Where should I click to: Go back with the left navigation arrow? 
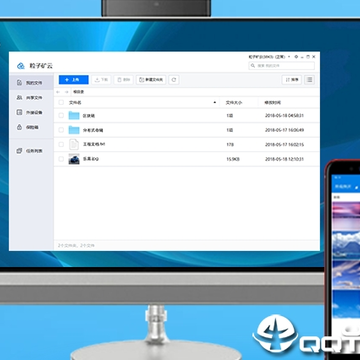tap(58, 92)
